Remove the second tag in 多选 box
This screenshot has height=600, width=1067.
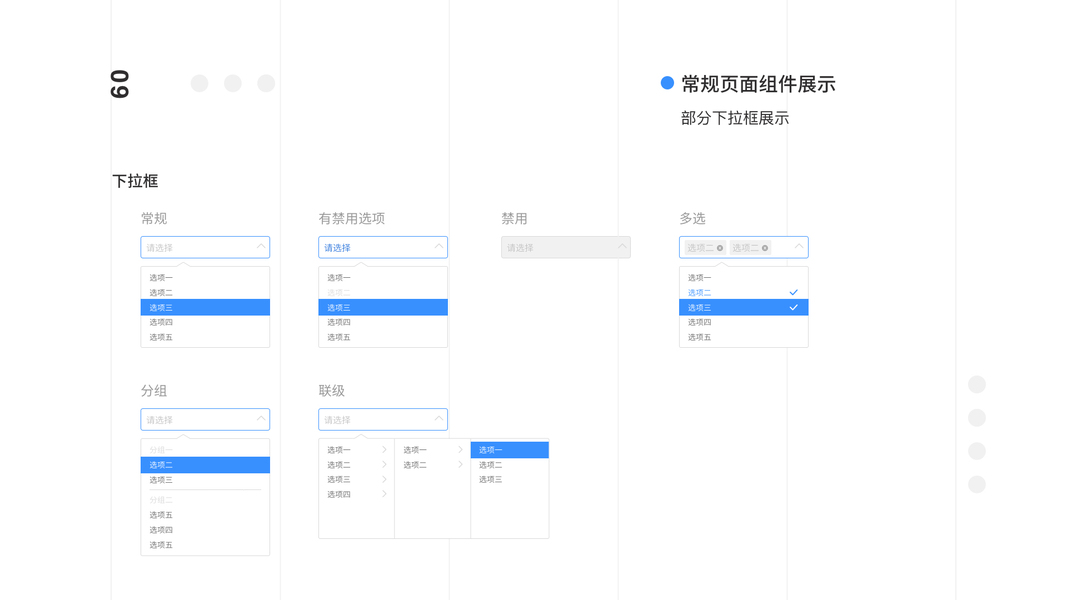click(765, 248)
